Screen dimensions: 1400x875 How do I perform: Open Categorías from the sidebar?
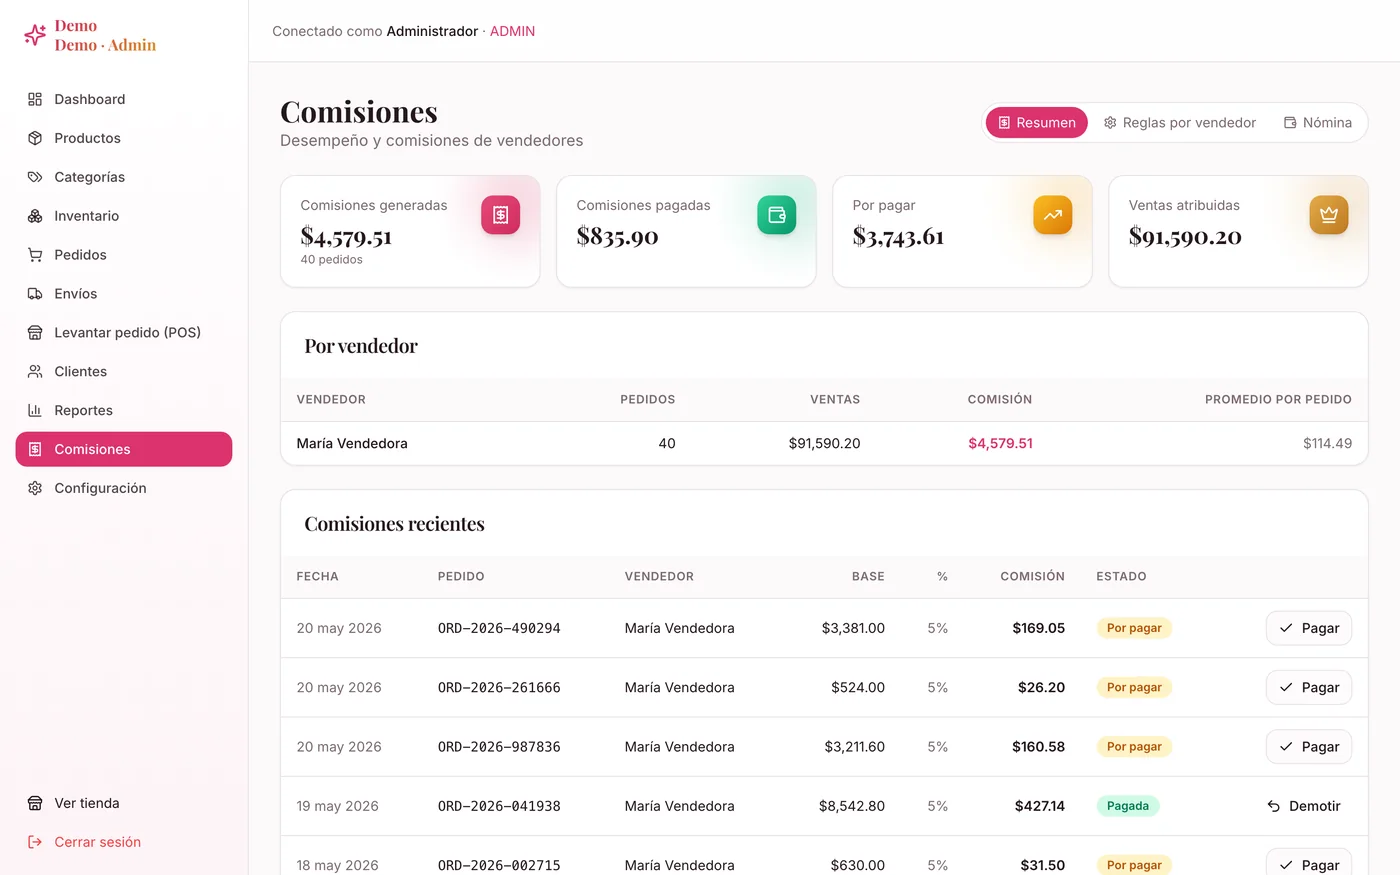124,177
